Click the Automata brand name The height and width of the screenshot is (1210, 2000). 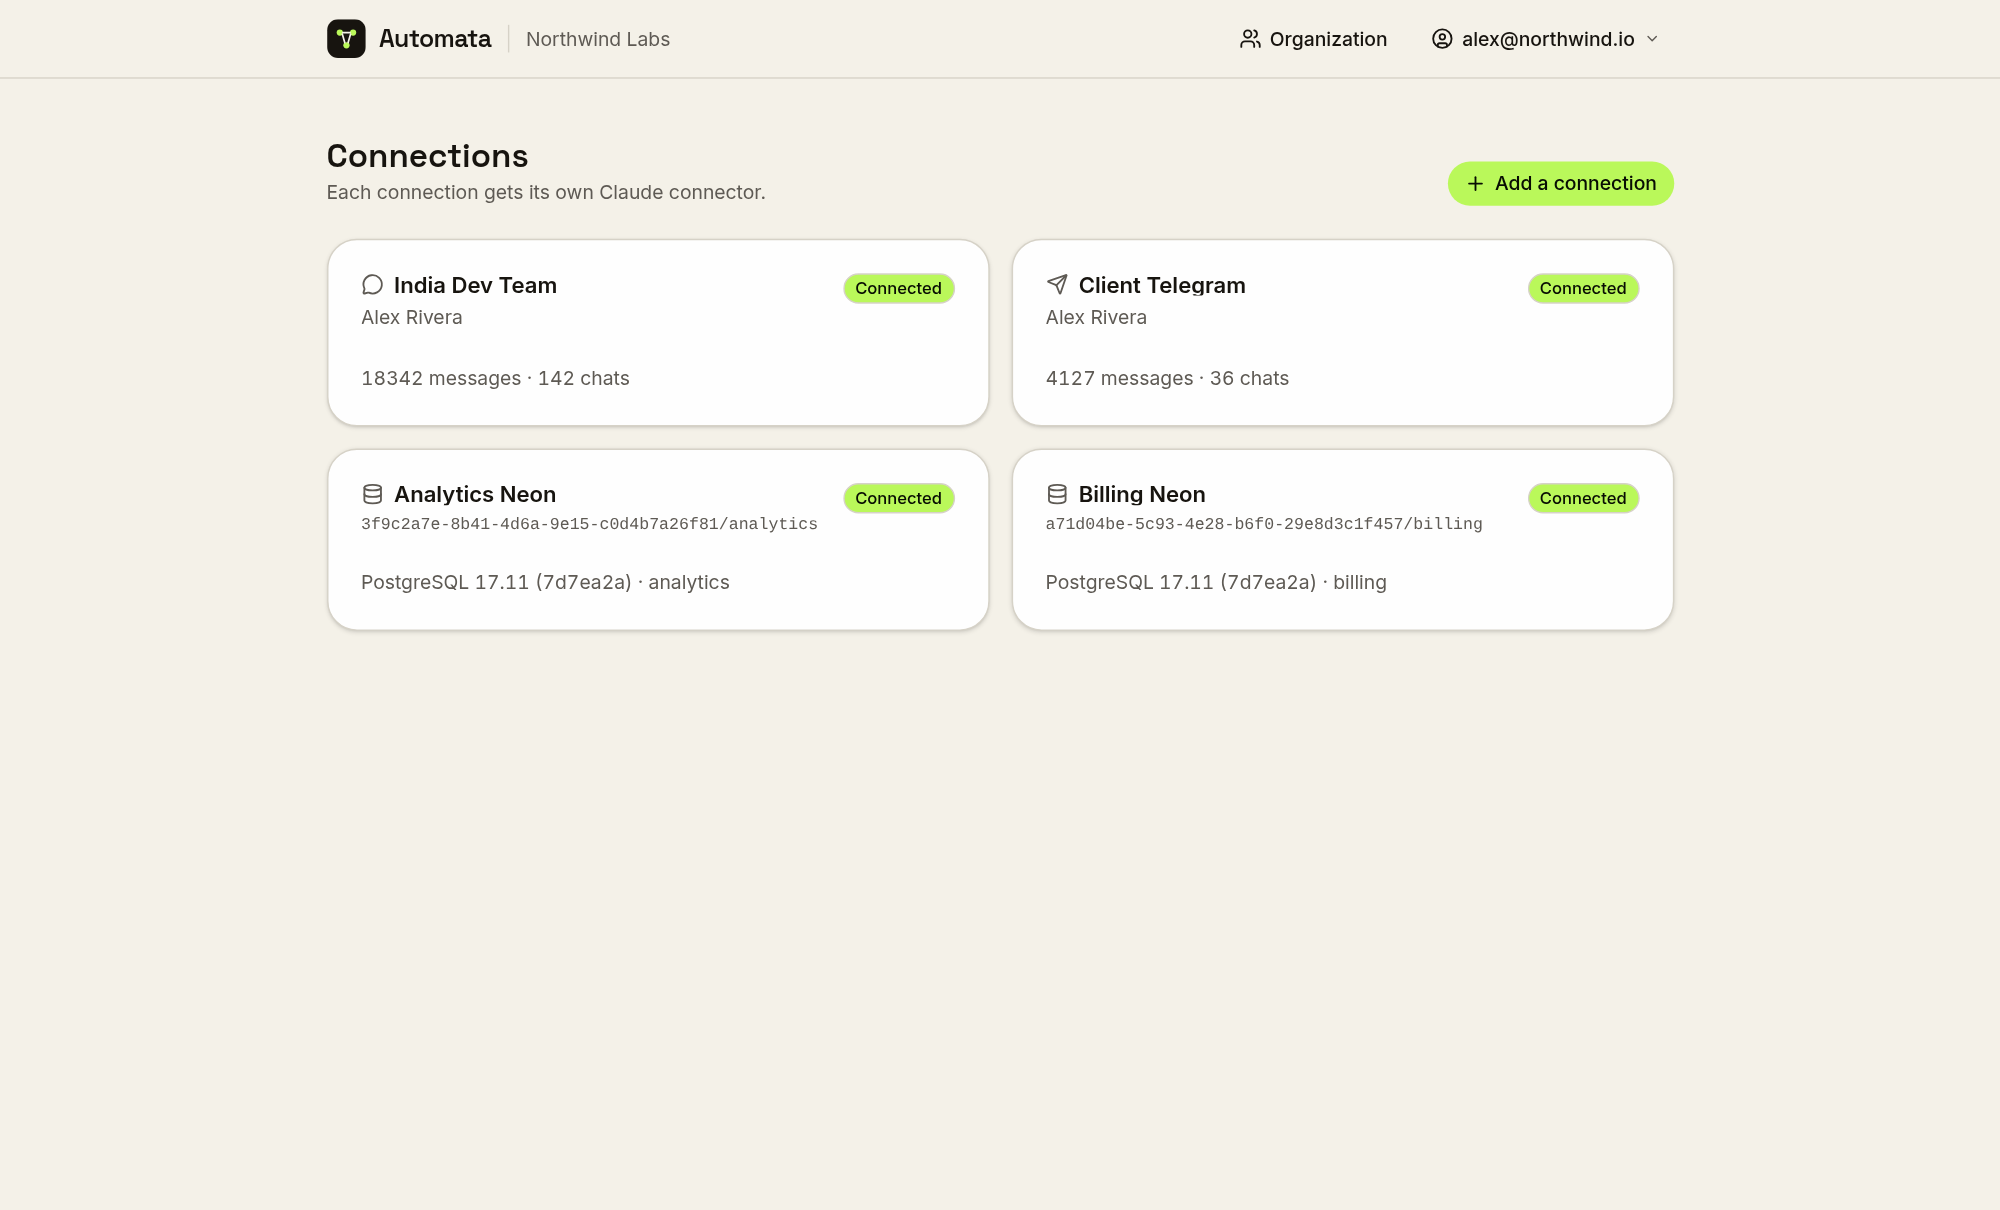[x=435, y=39]
